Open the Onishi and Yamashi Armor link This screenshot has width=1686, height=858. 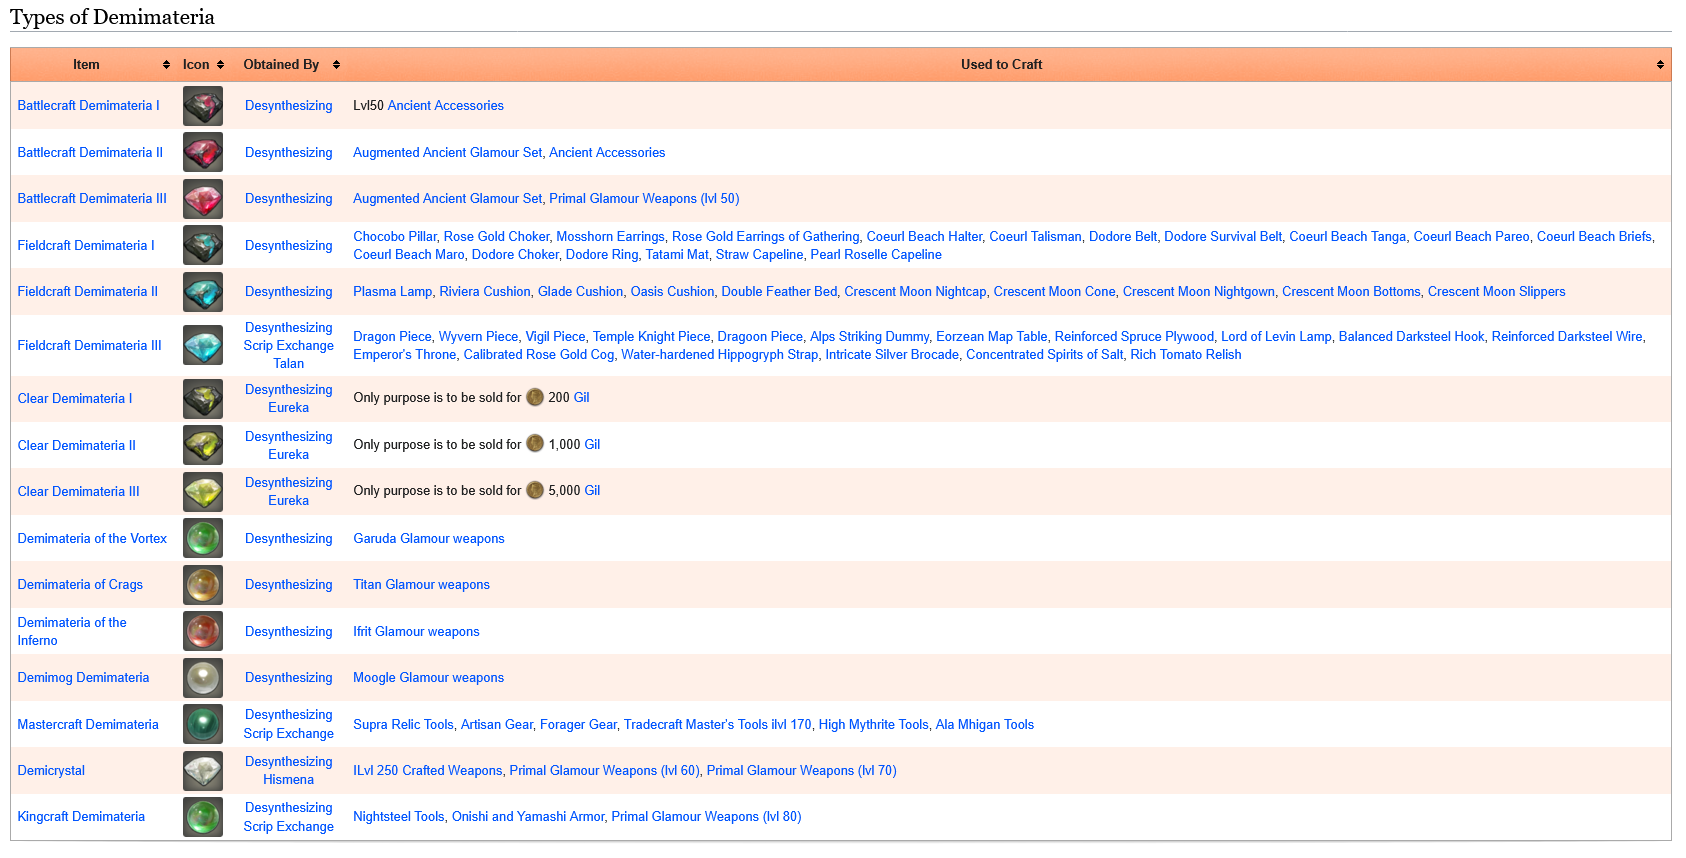coord(528,817)
